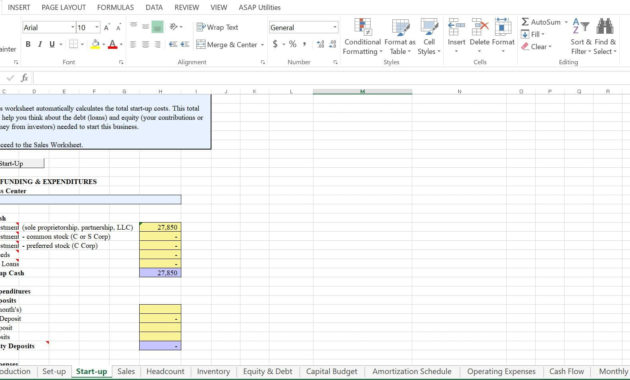Open the Fill menu

(x=533, y=34)
